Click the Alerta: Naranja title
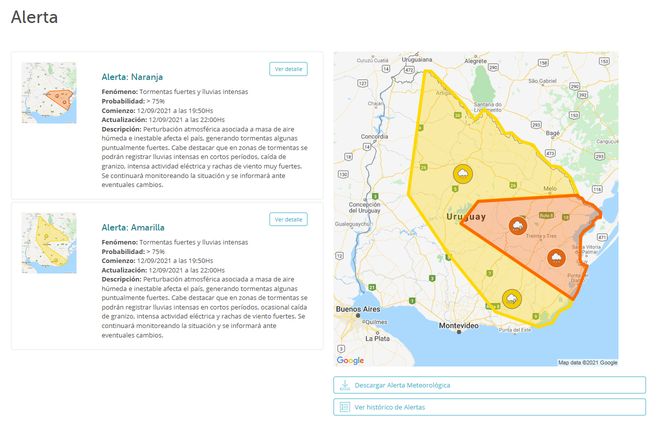The width and height of the screenshot is (658, 425). point(132,76)
